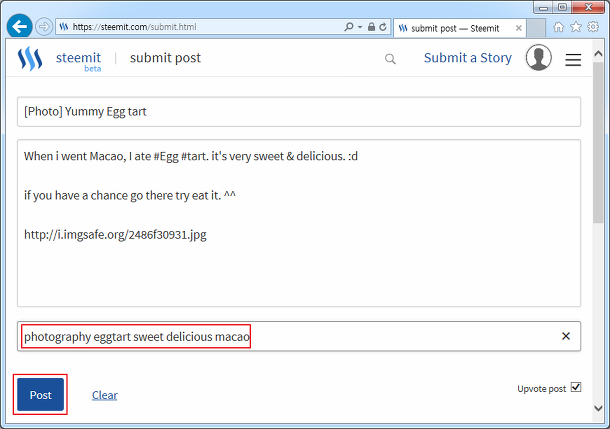The width and height of the screenshot is (610, 429).
Task: Click the page vertical scrollbar down arrow
Action: 598,408
